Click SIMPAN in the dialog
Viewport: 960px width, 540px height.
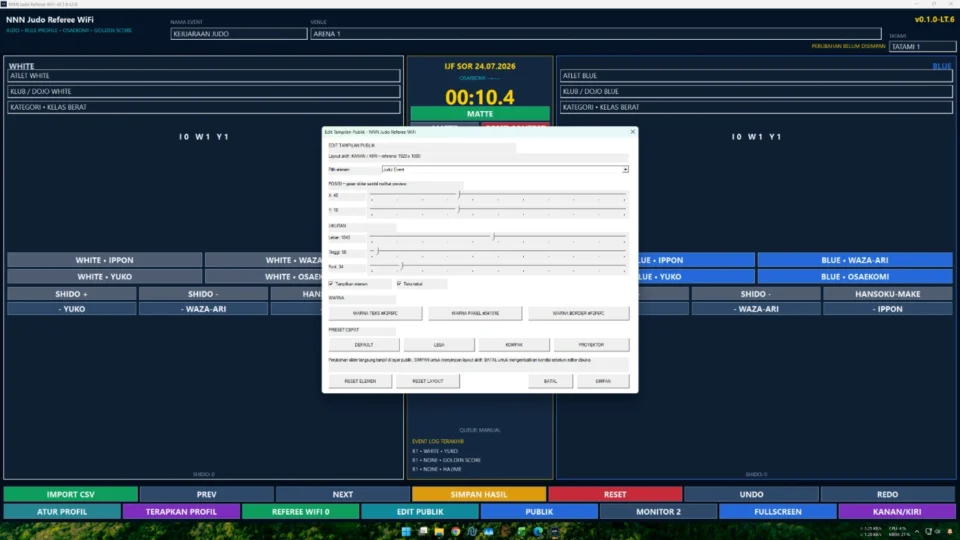point(603,381)
